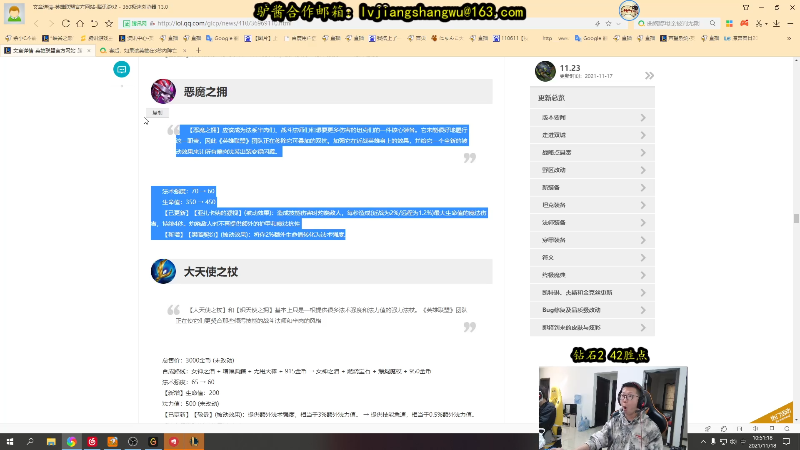Click the chevron on the sidebar's last row

click(x=643, y=328)
